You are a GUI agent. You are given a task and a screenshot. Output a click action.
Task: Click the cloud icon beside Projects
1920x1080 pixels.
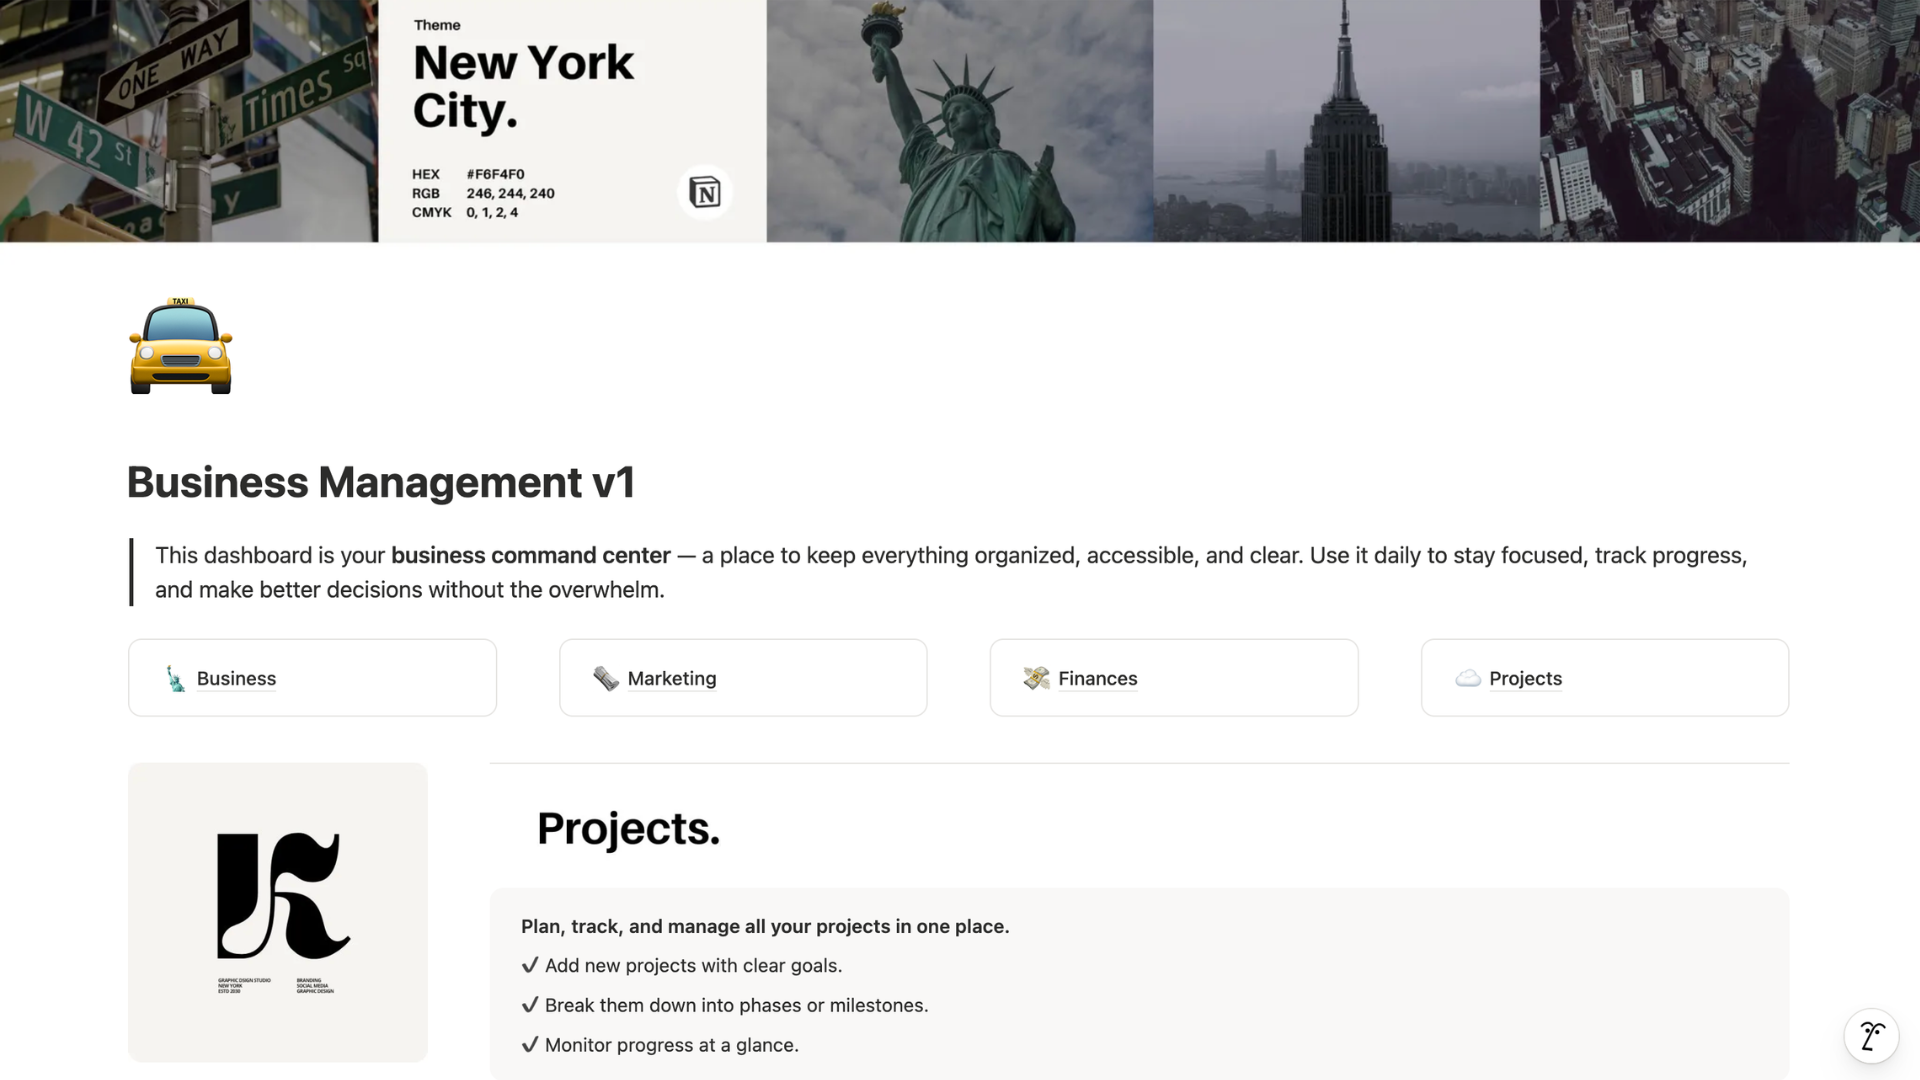[x=1467, y=679]
